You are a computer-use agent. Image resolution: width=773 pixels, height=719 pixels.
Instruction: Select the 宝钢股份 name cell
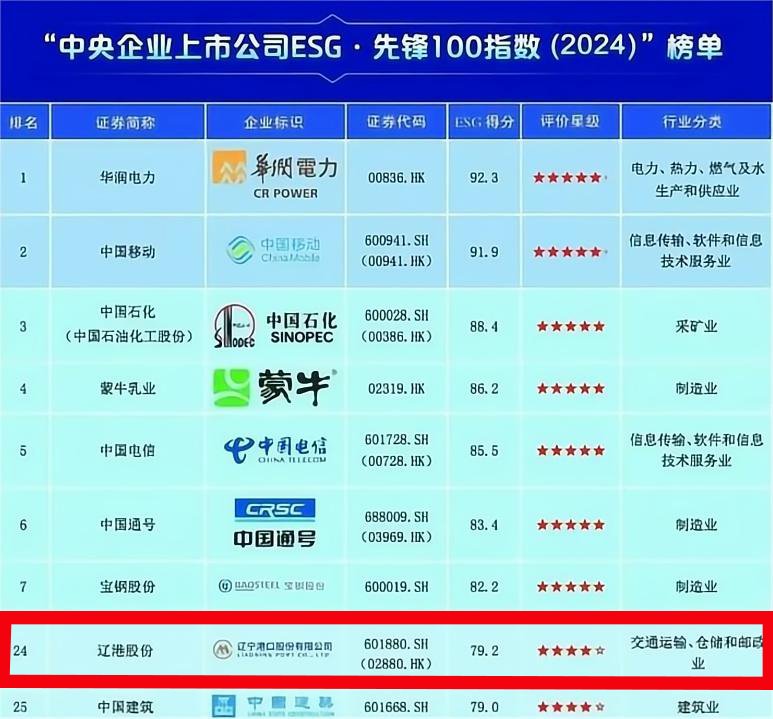click(x=128, y=586)
